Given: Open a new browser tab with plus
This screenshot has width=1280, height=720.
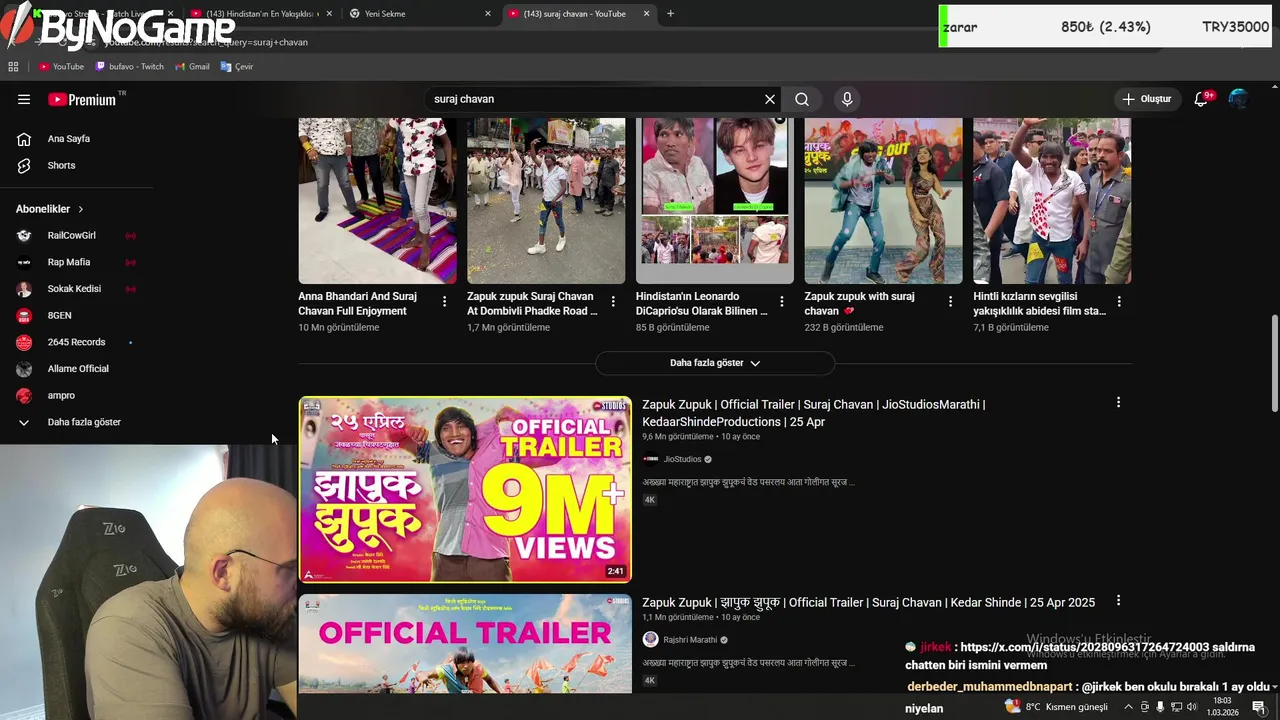Looking at the screenshot, I should coord(670,14).
